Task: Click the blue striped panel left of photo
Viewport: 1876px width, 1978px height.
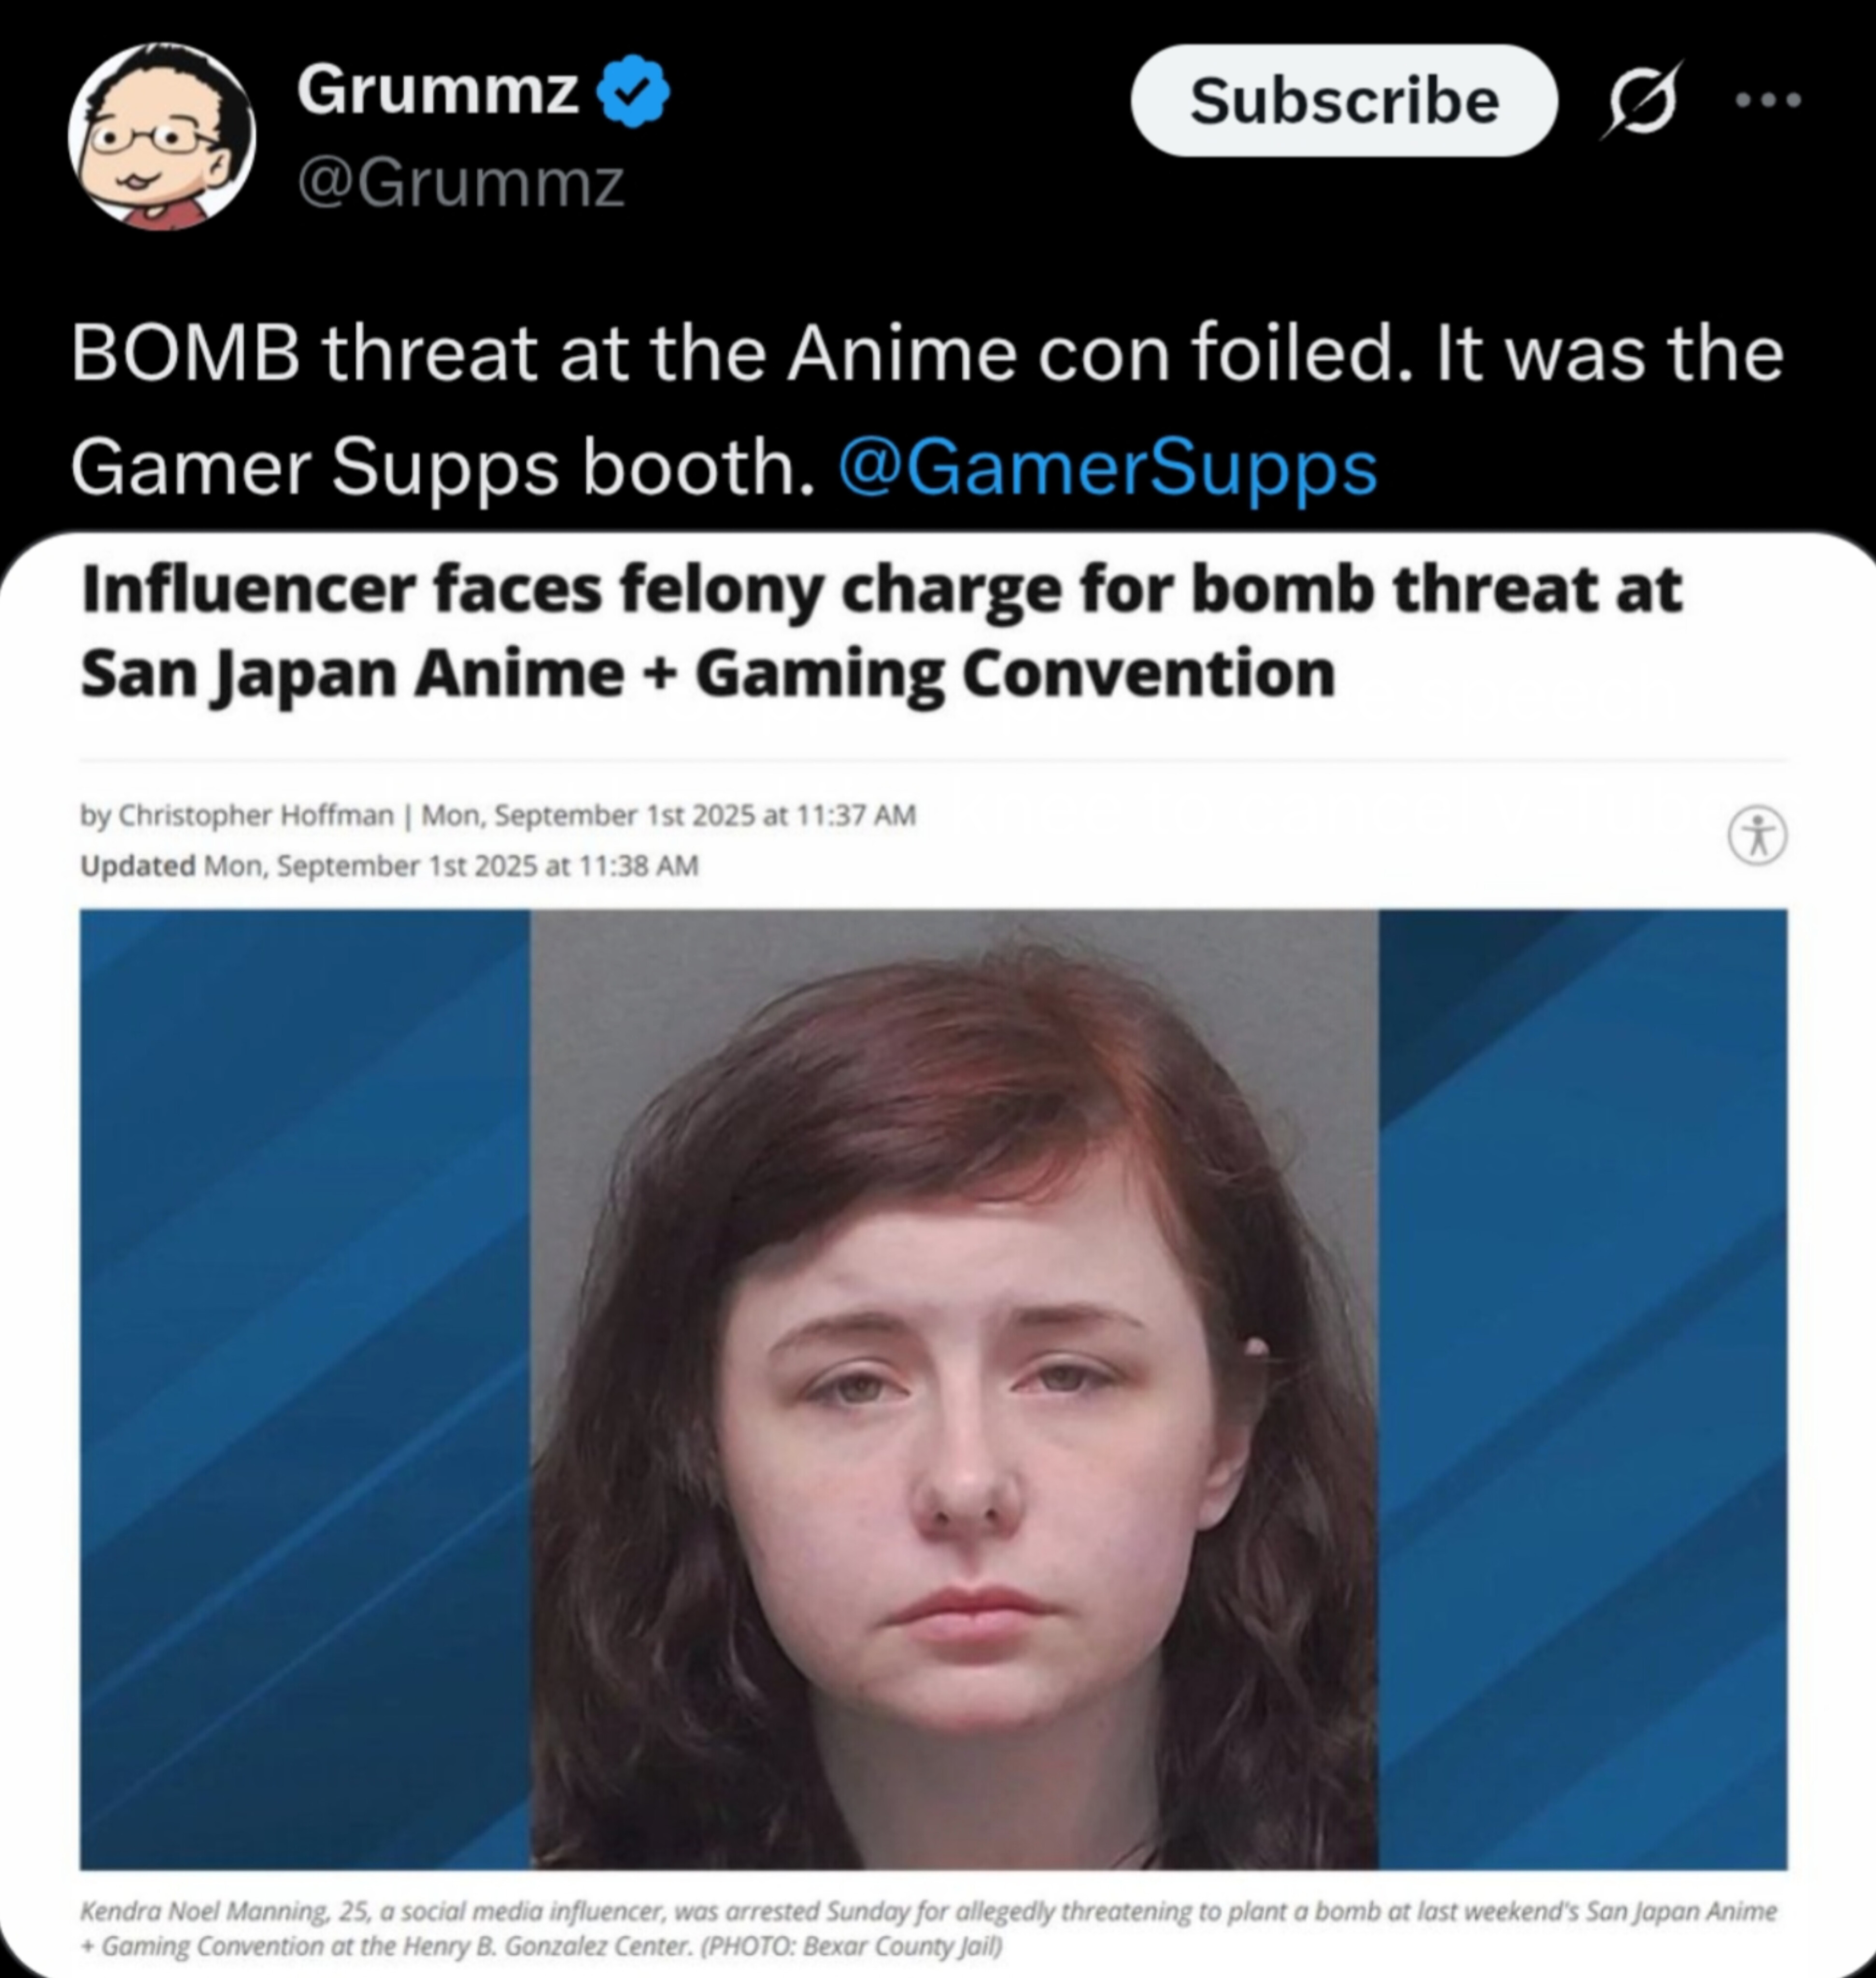Action: click(305, 1389)
